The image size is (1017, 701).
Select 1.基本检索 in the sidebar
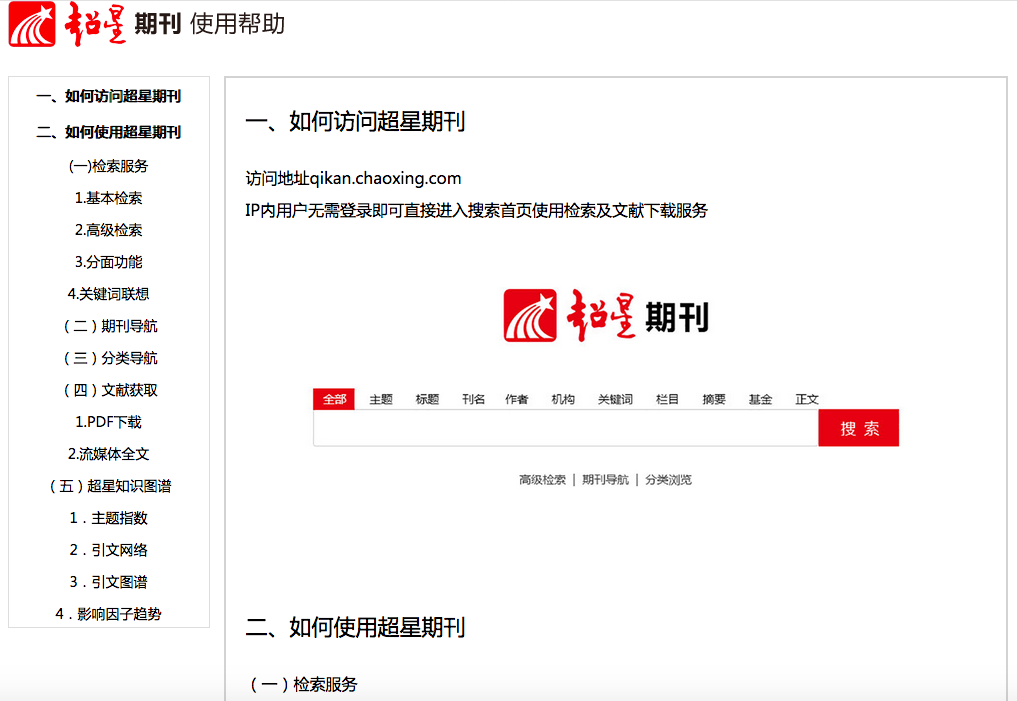pyautogui.click(x=108, y=198)
